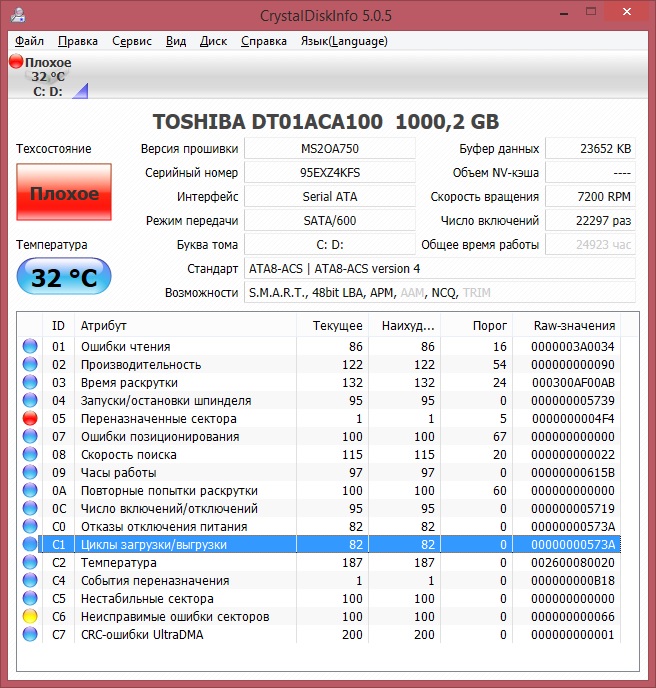Image resolution: width=656 pixels, height=688 pixels.
Task: Select the Запуски/остановки шпинделя row
Action: click(319, 400)
